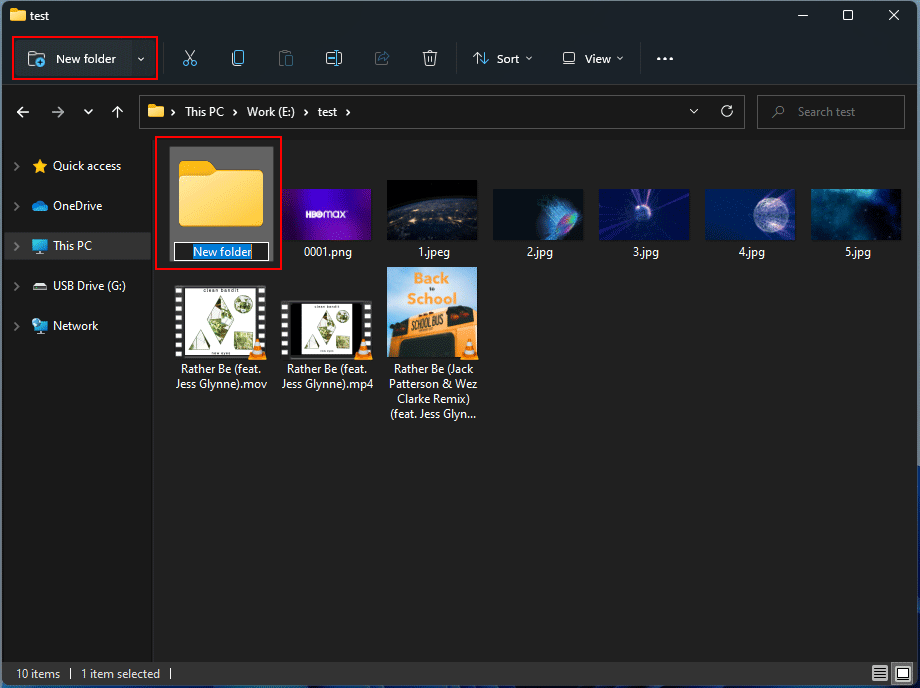Screen dimensions: 920x688
Task: Expand the New folder split-button arrow
Action: point(141,58)
